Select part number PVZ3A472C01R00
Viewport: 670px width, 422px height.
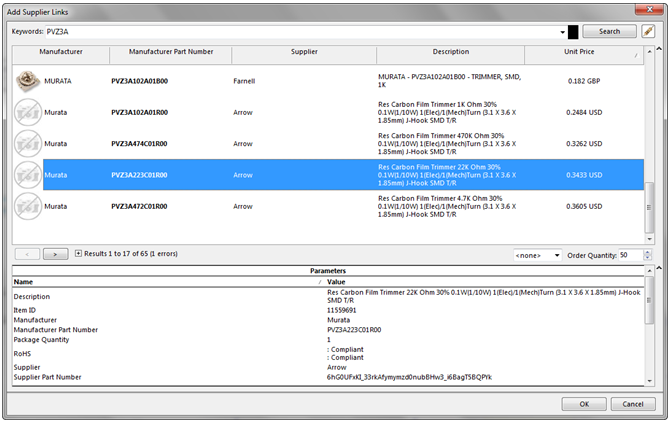140,206
